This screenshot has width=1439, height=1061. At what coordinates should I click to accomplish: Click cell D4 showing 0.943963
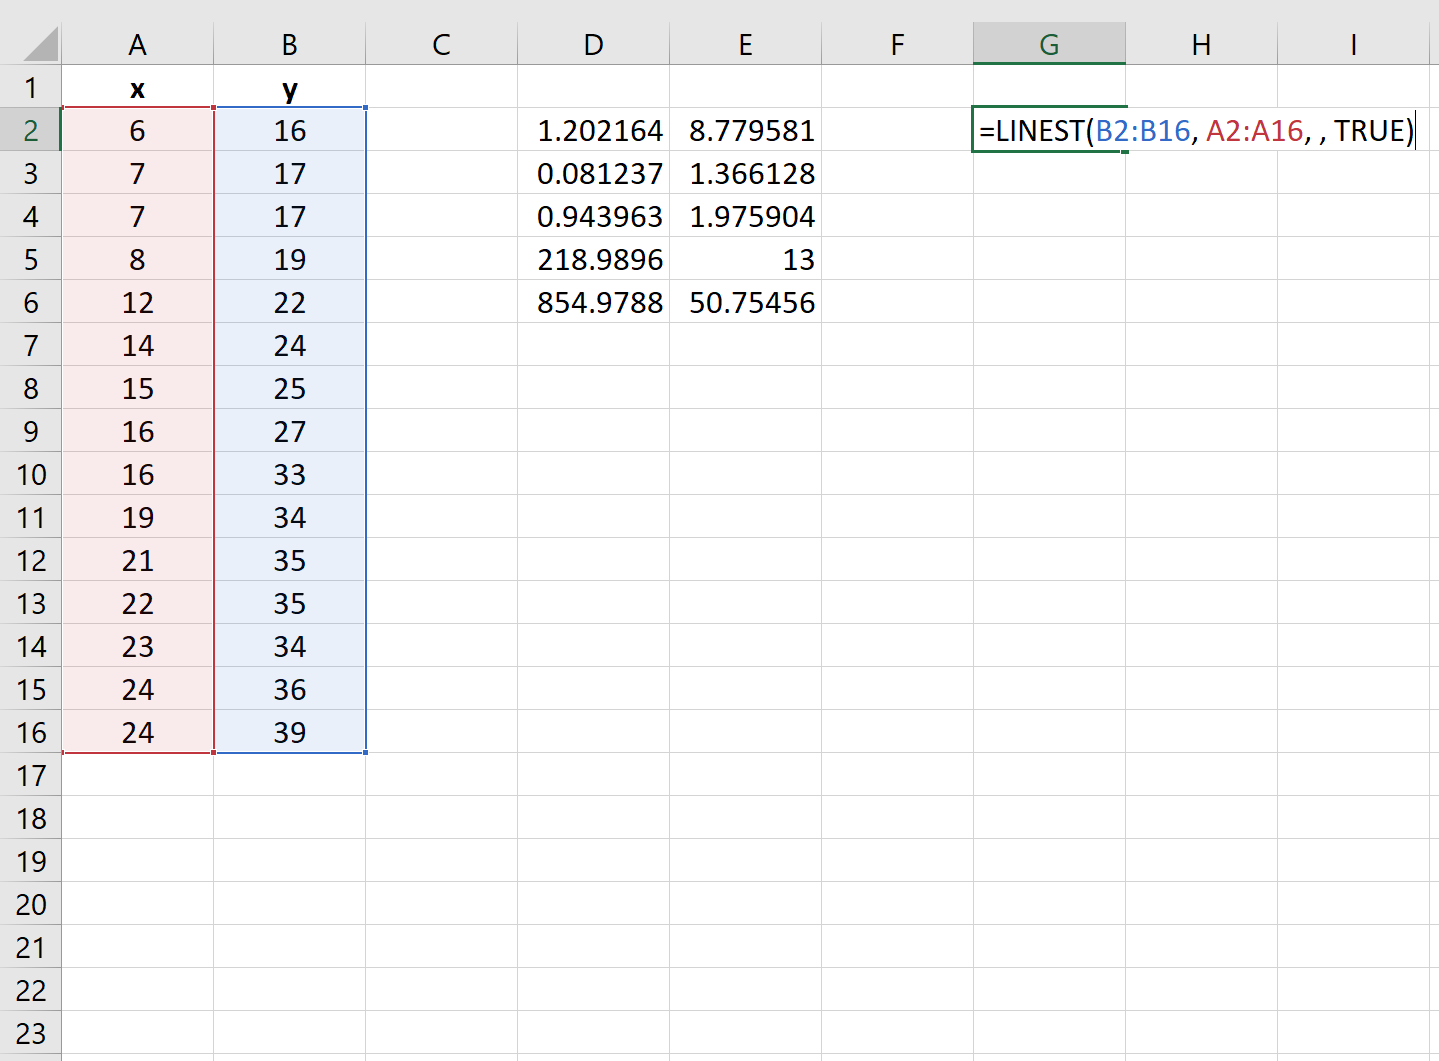tap(594, 216)
